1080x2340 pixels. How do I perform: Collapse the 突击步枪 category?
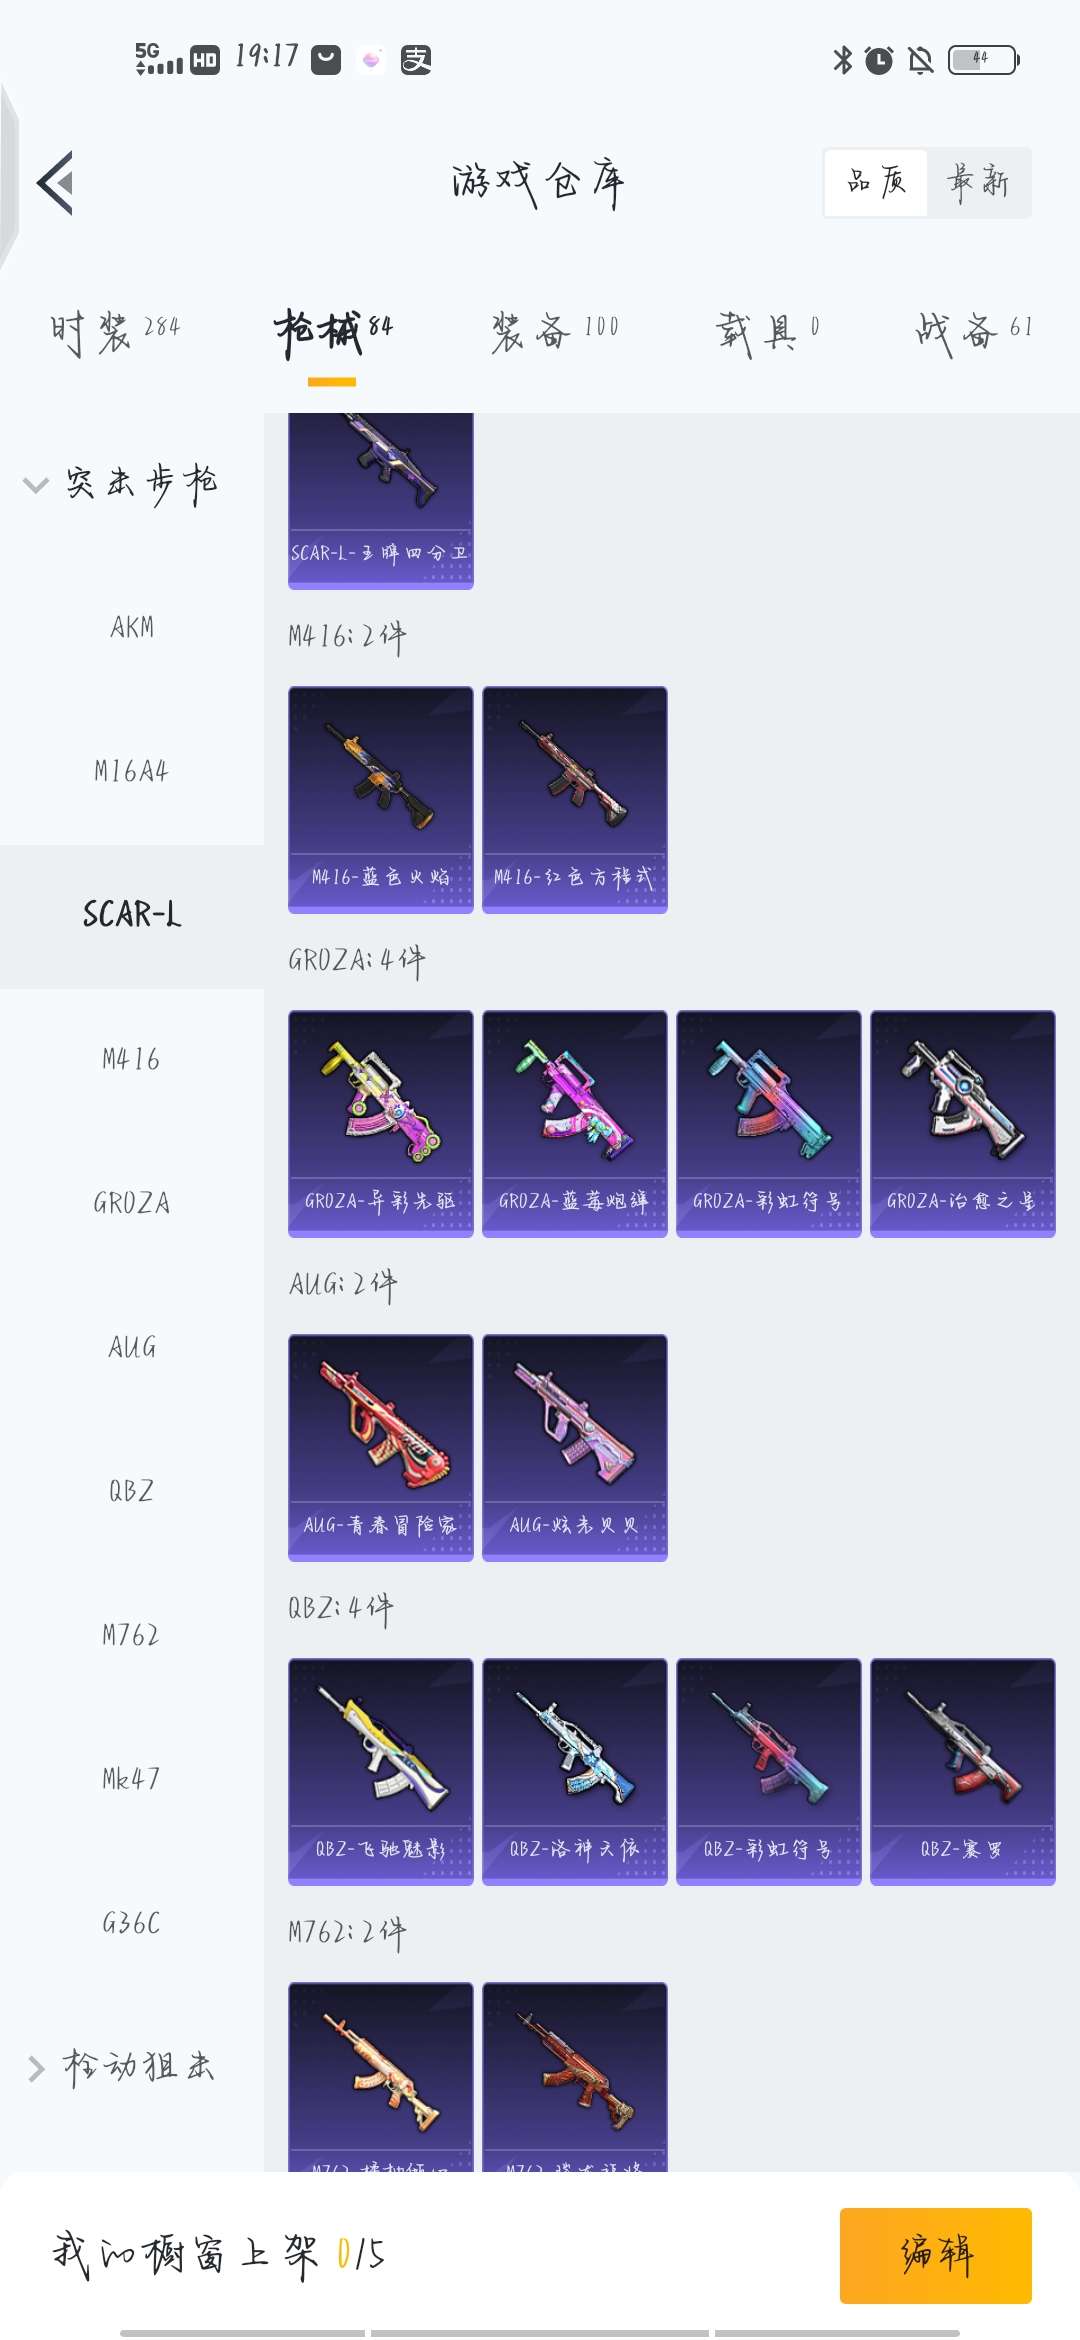coord(122,484)
